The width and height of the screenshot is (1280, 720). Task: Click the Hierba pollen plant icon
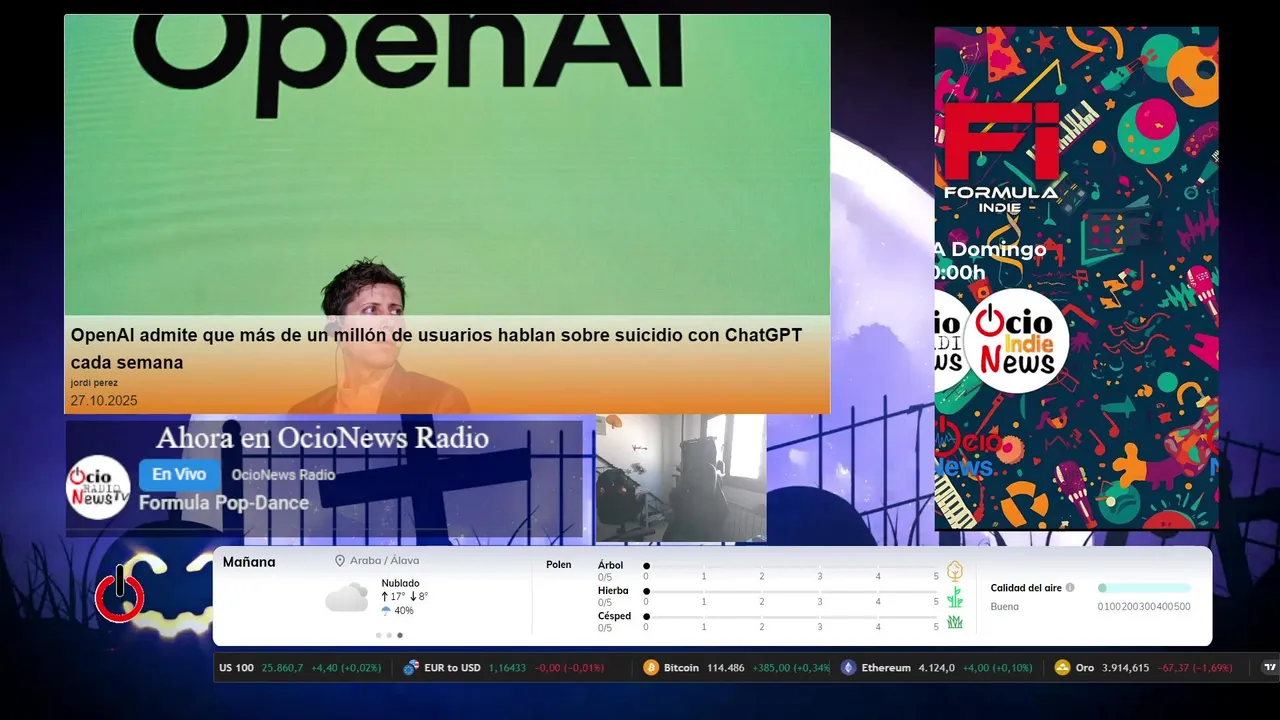tap(955, 597)
